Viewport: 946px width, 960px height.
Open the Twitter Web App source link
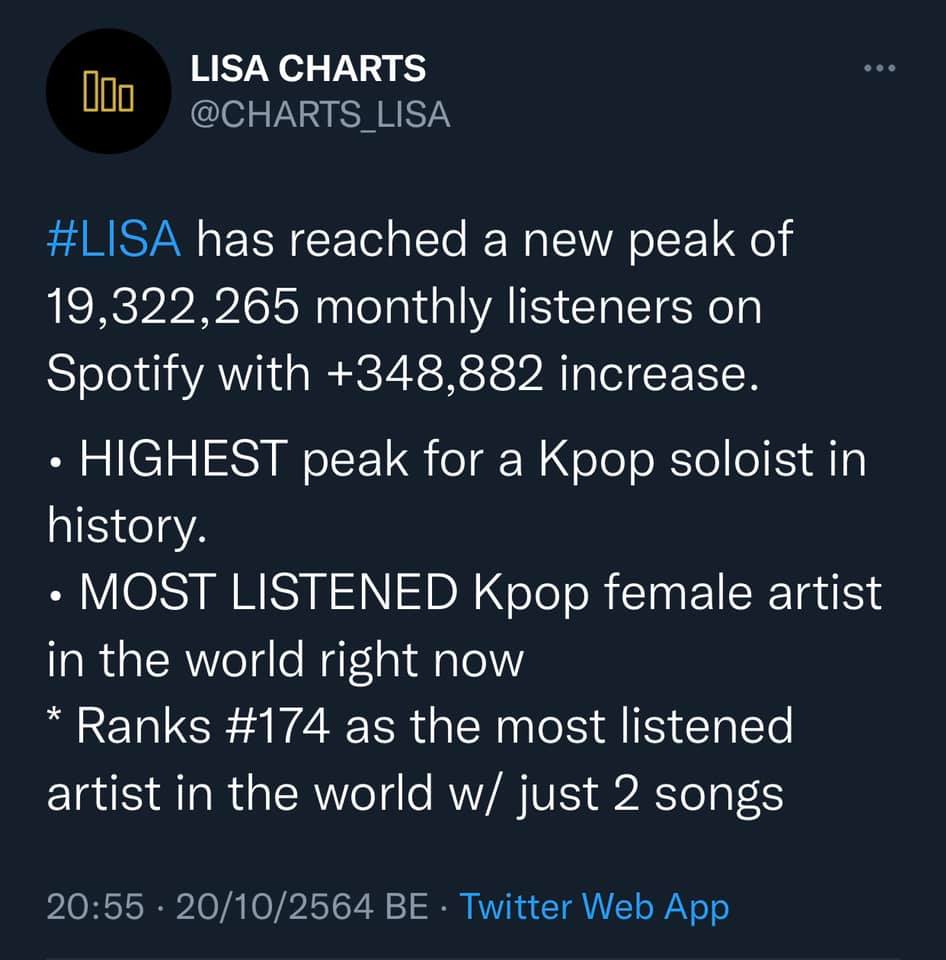click(595, 907)
